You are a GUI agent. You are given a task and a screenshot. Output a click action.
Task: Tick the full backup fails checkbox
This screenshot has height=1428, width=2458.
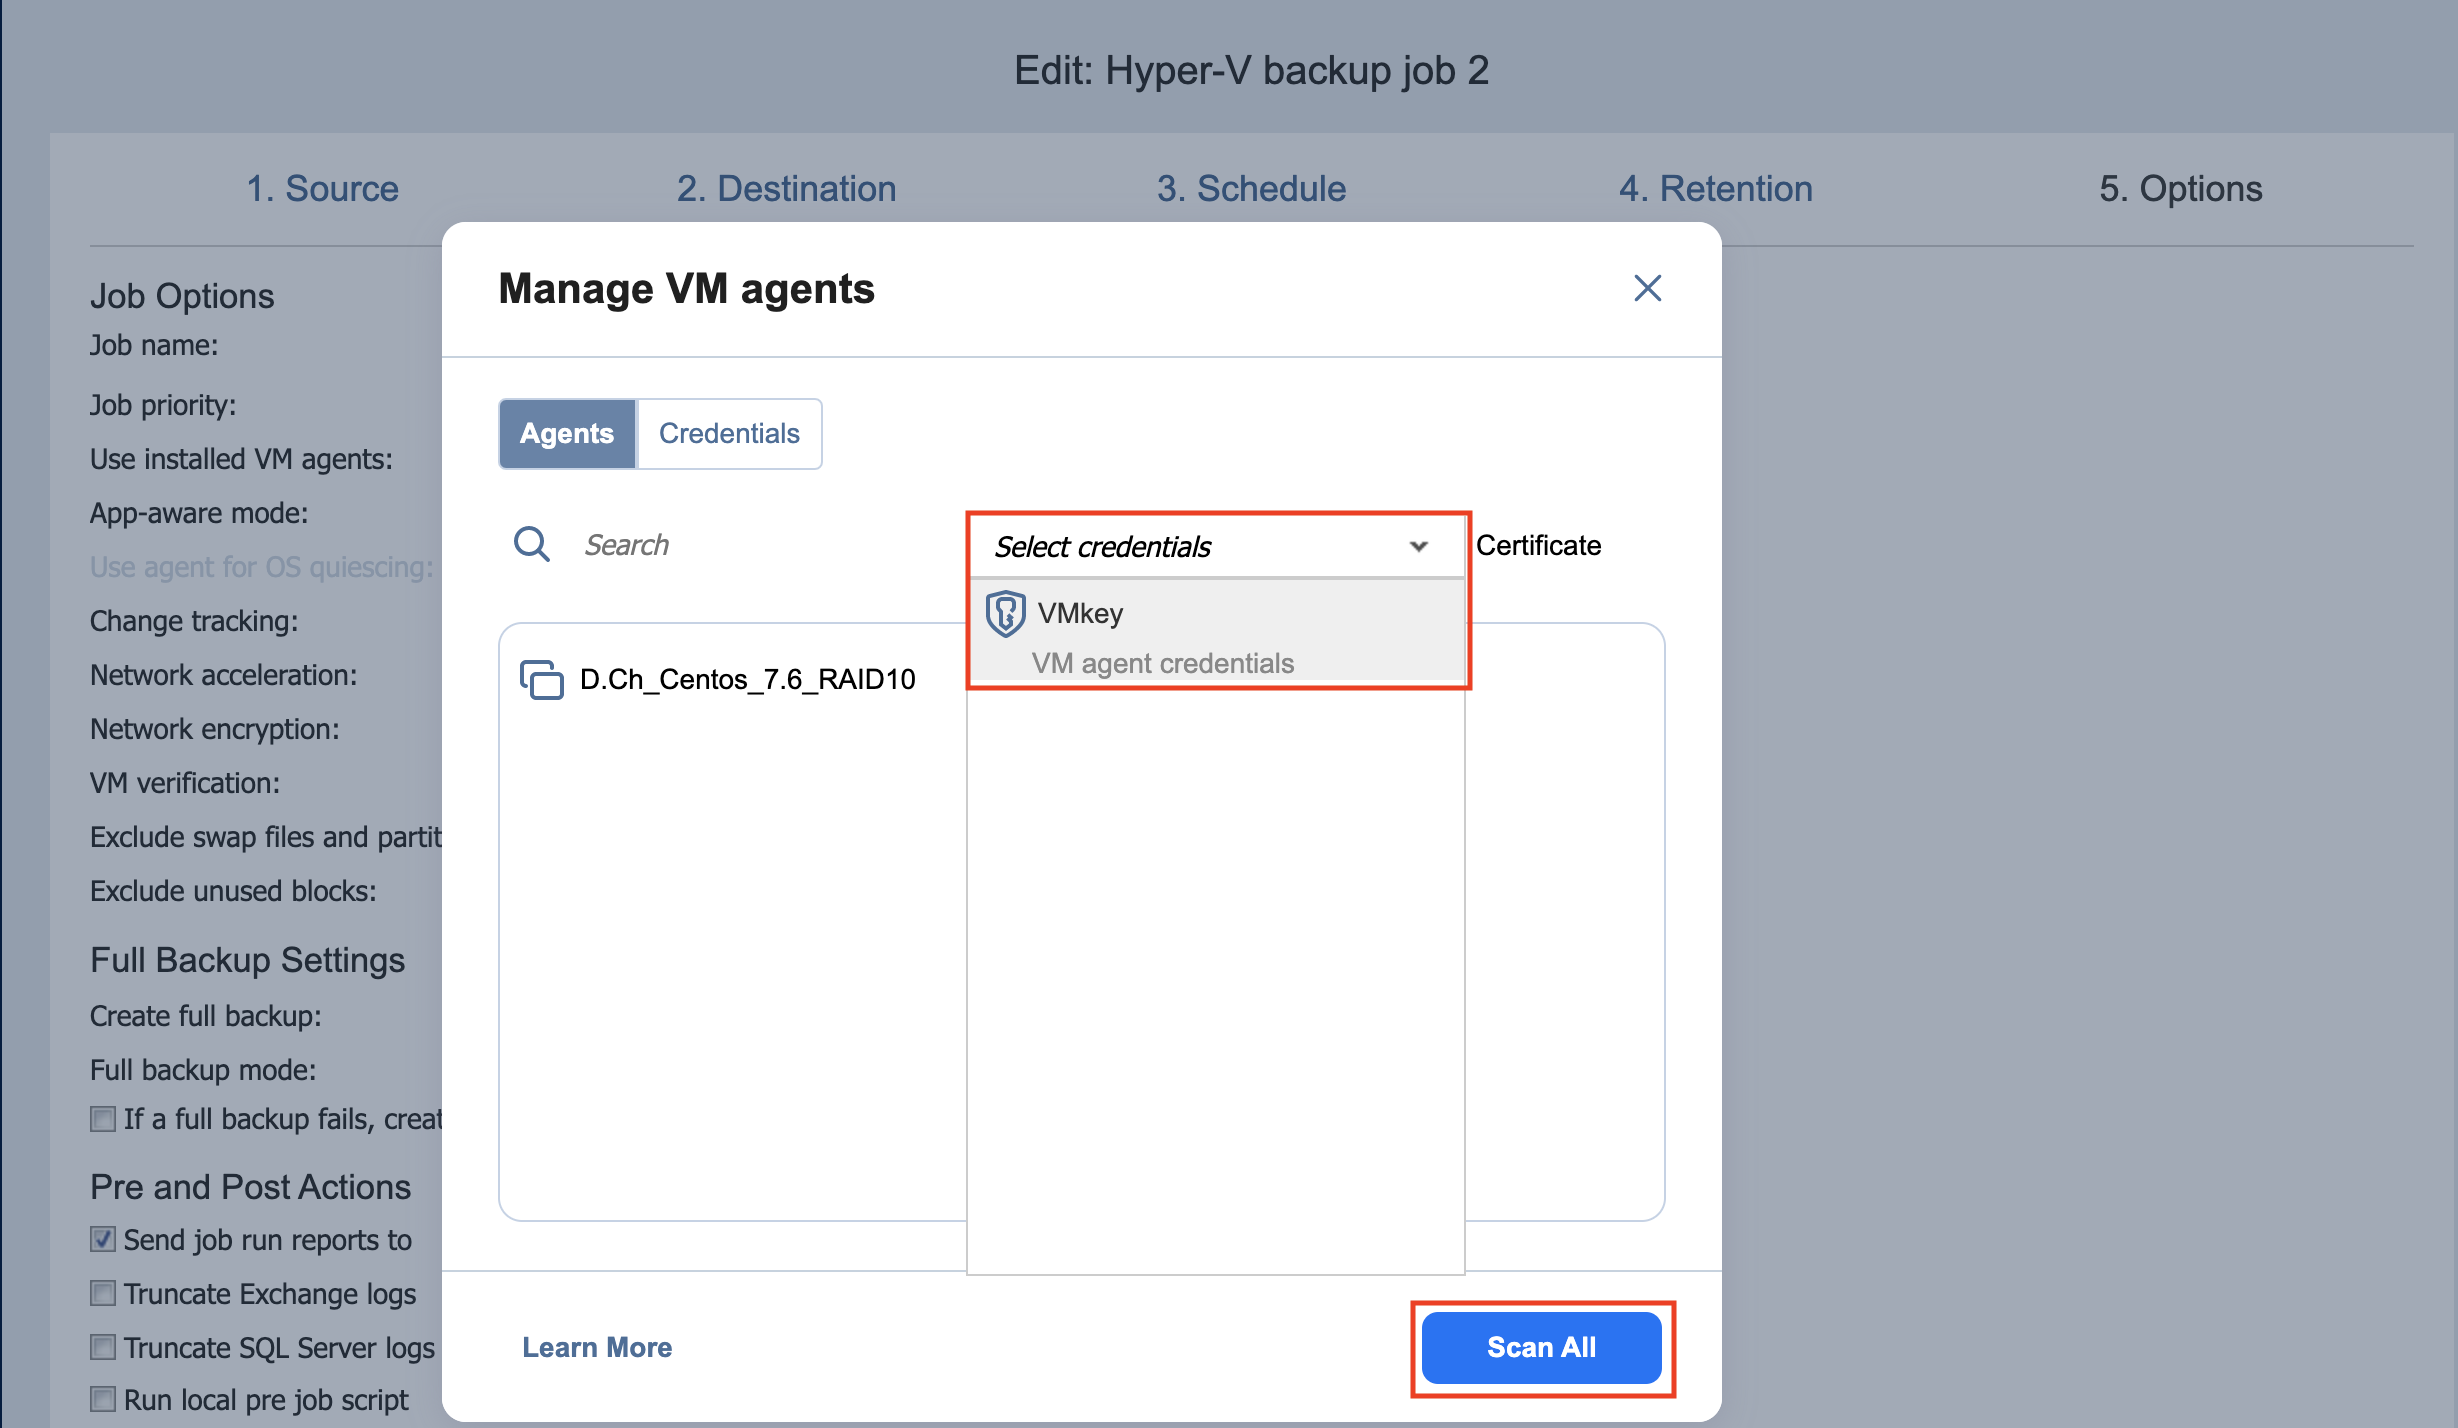pos(103,1118)
